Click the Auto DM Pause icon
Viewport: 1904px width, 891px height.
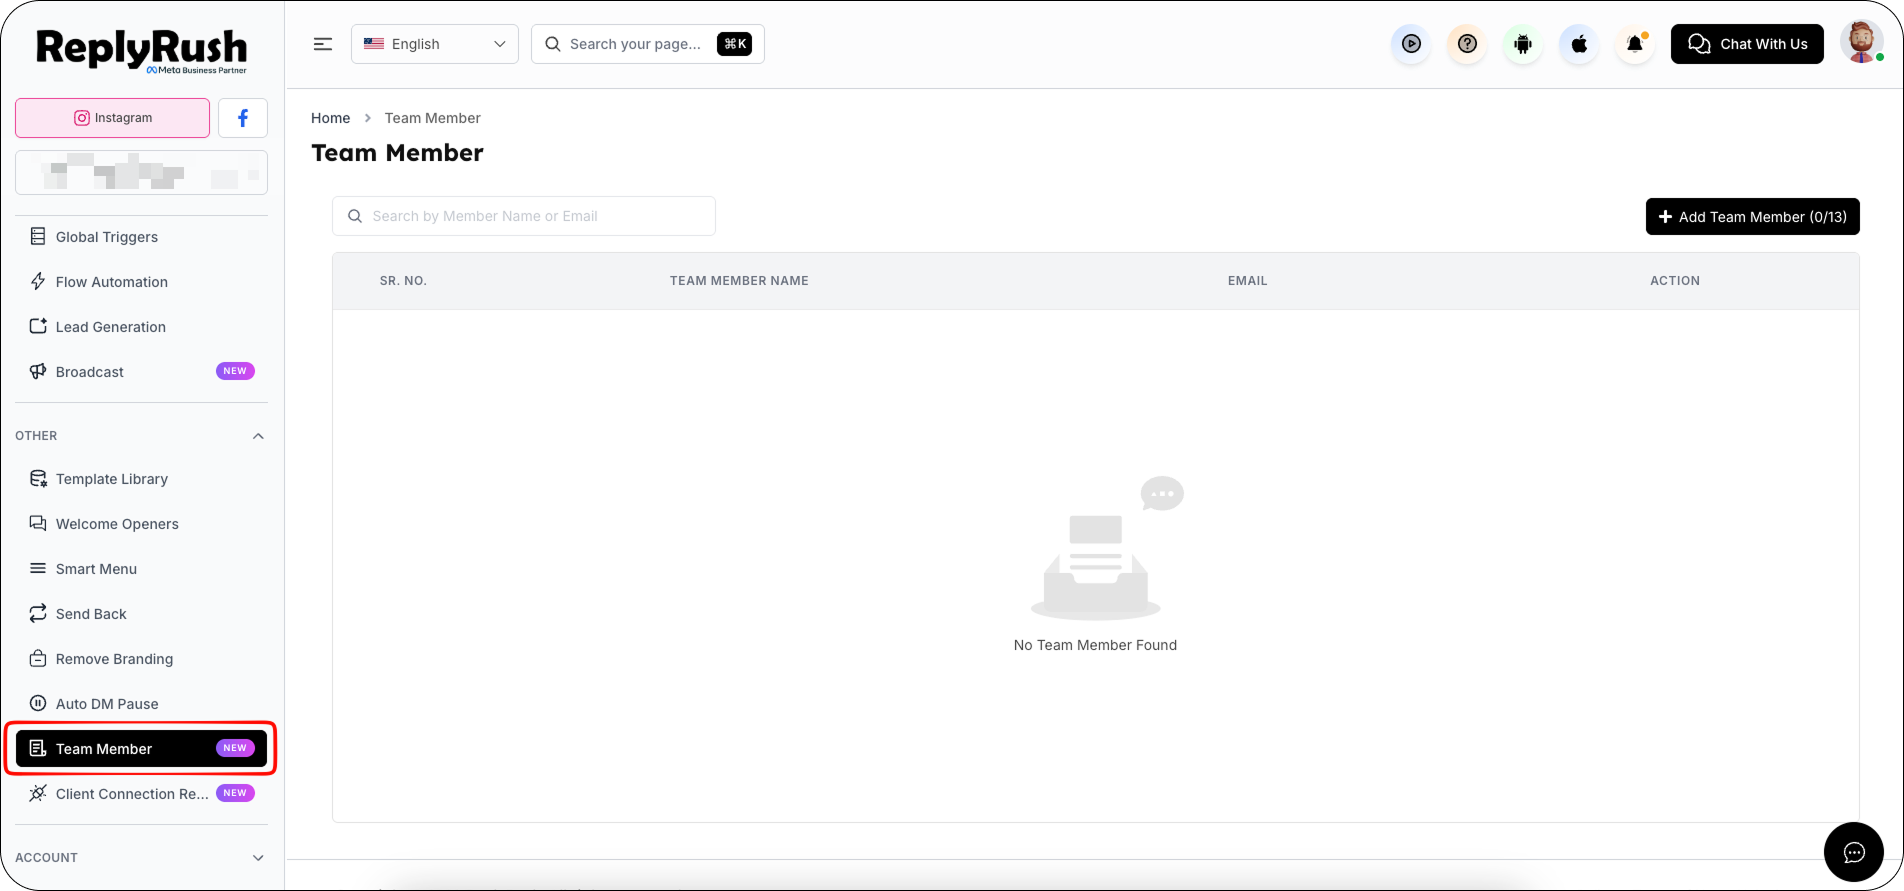[x=38, y=704]
